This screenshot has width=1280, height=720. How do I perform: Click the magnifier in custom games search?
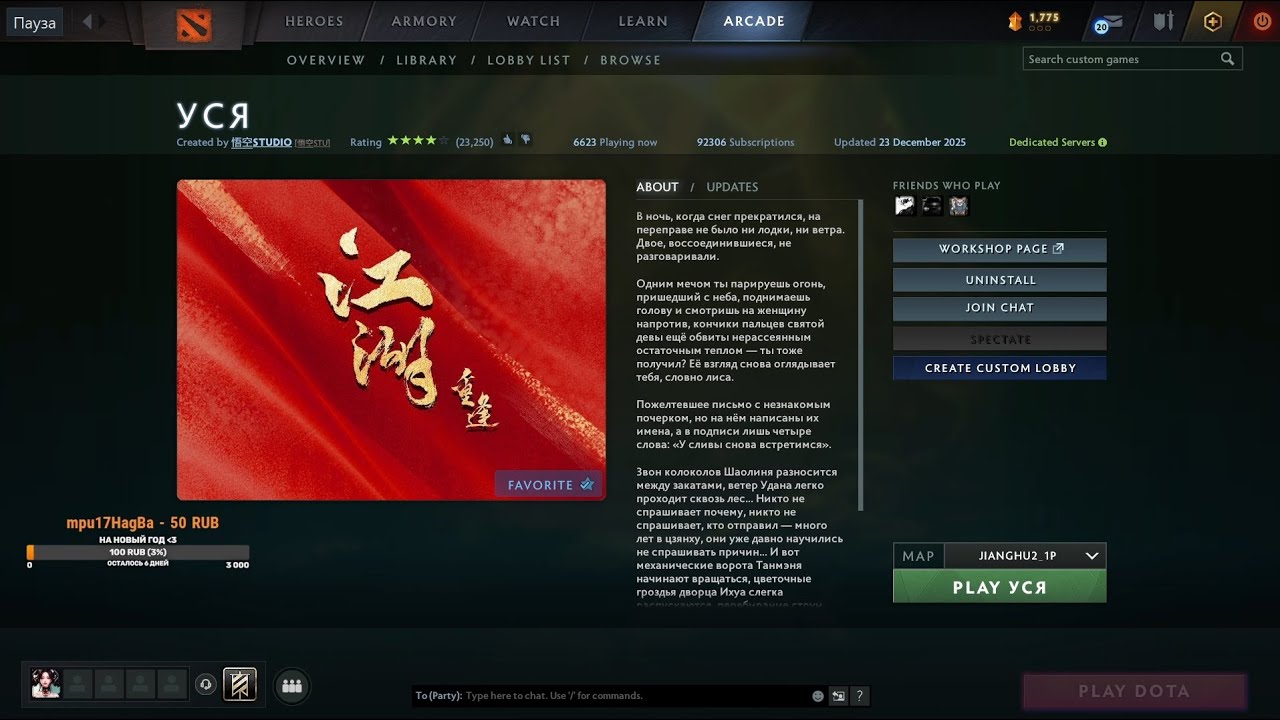[1228, 59]
